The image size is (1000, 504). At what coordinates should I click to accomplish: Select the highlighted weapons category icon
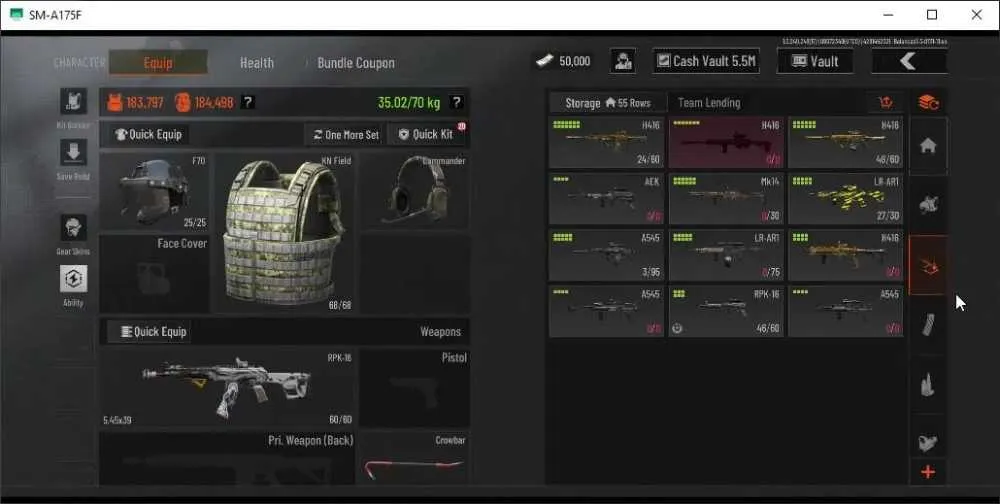pos(928,265)
